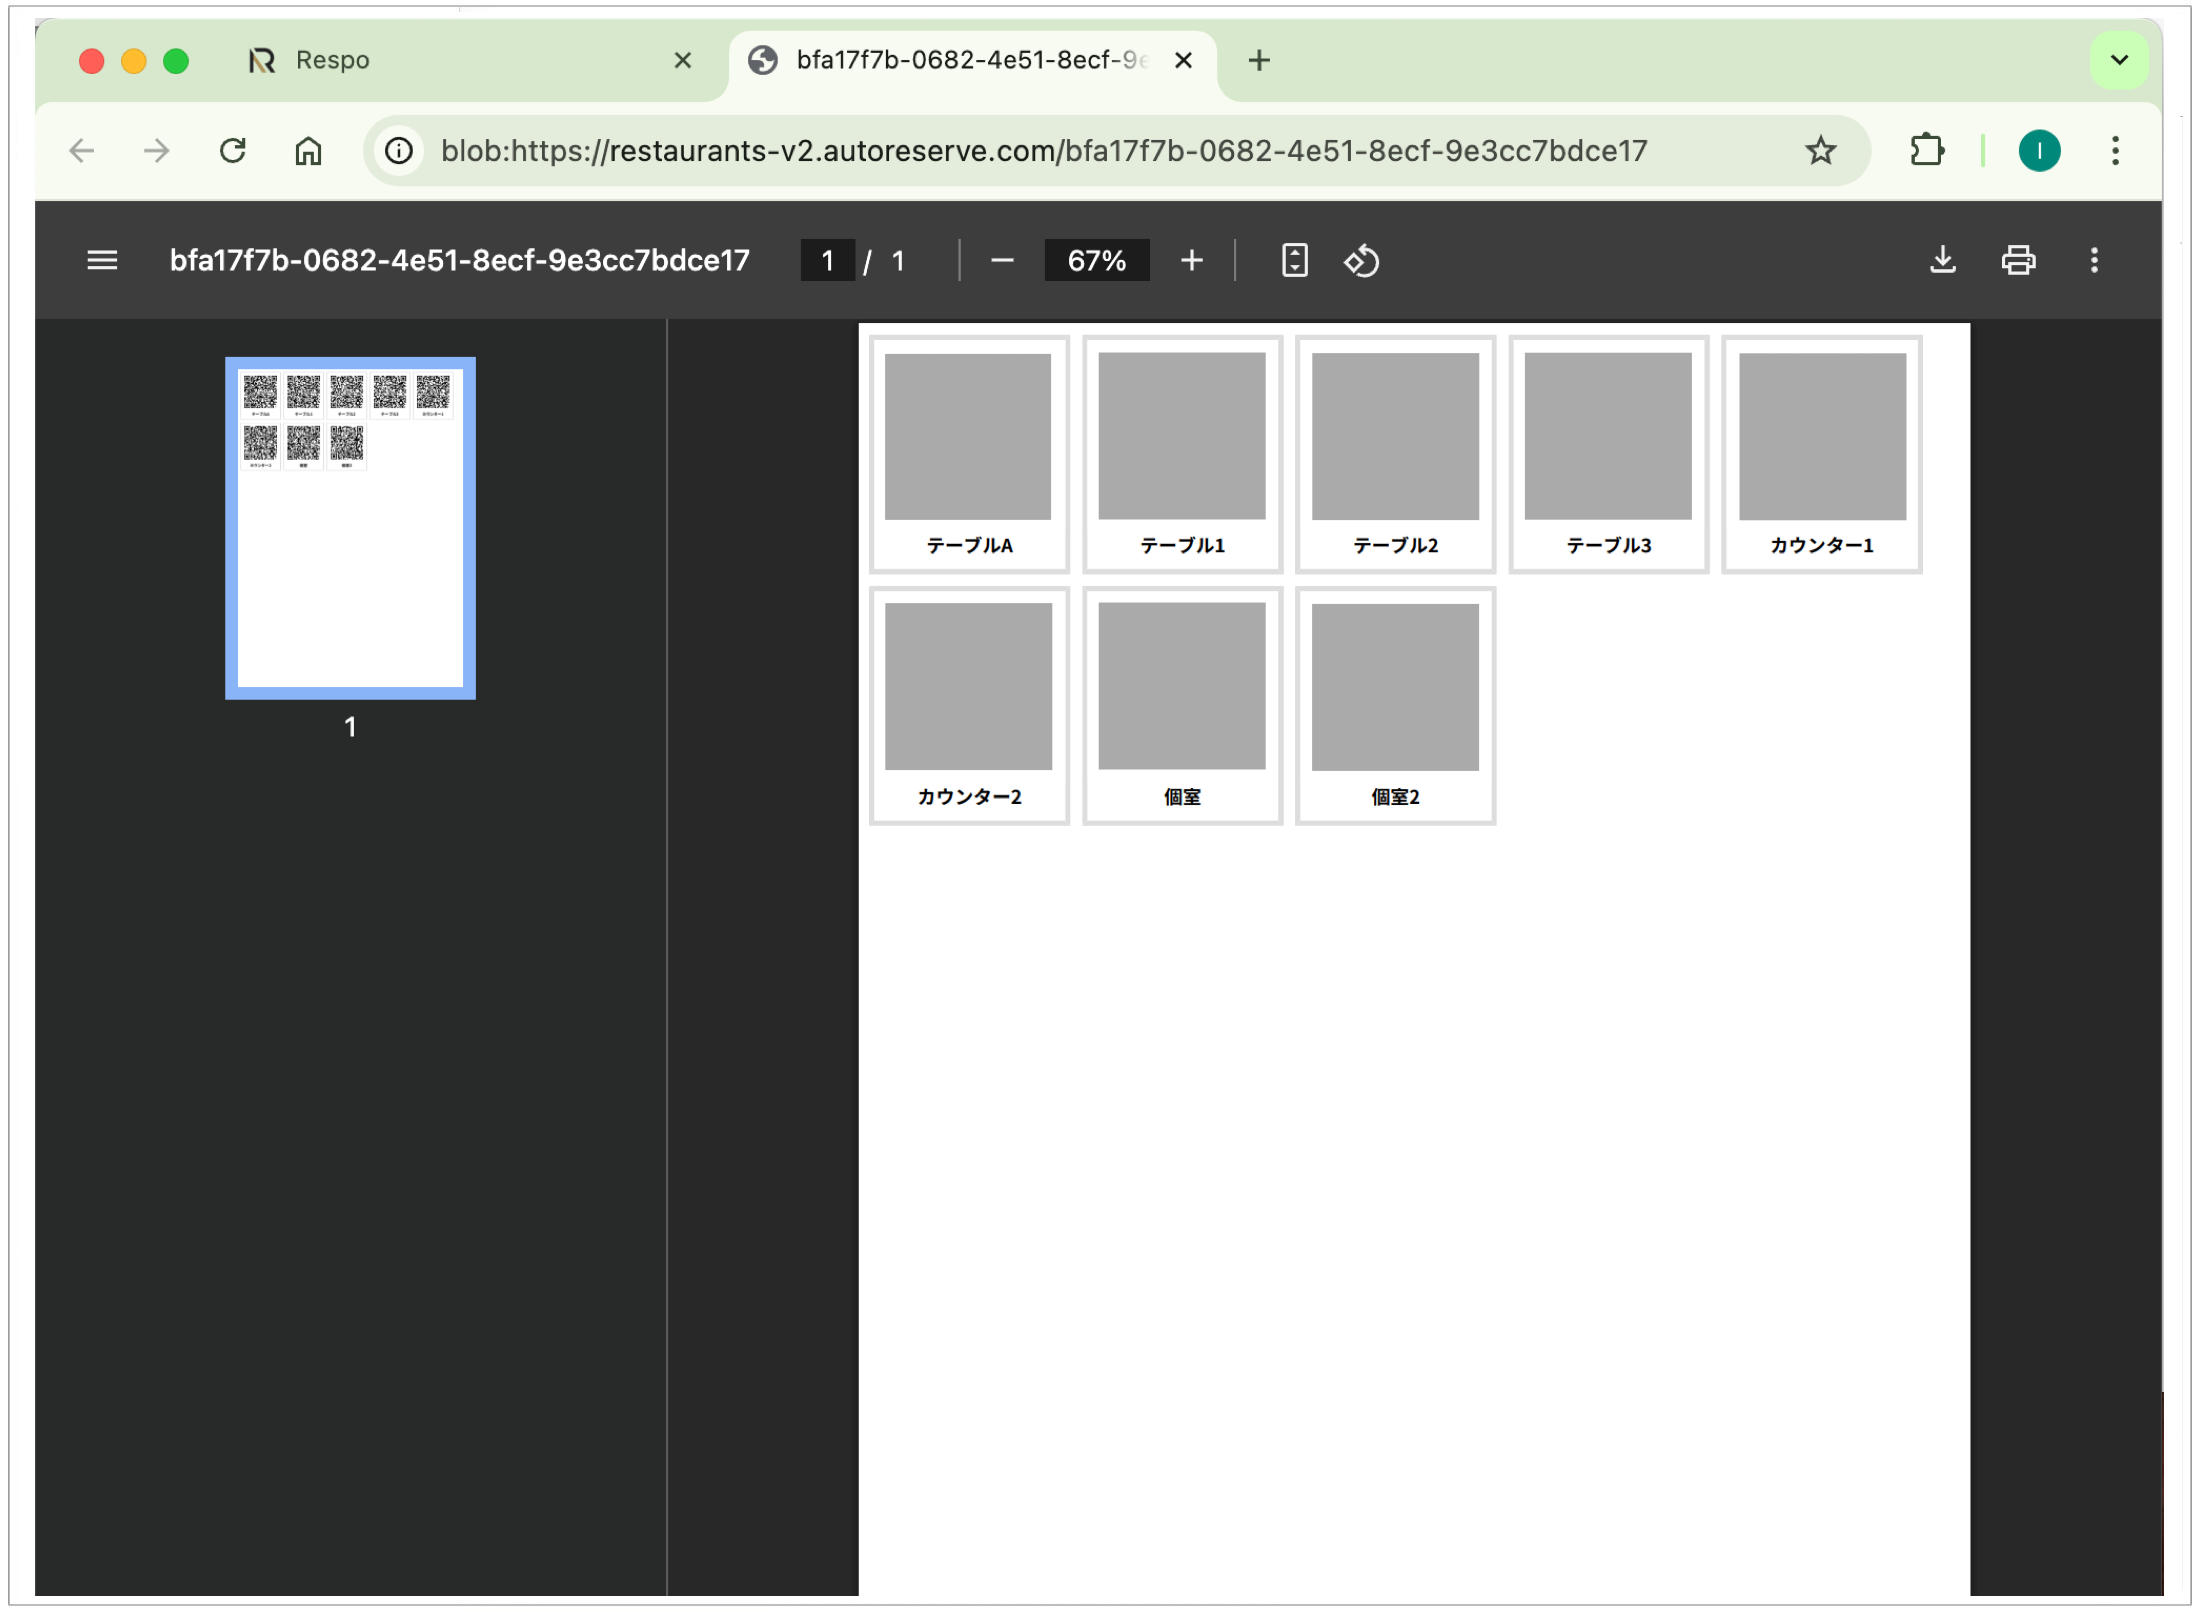
Task: Click the テーブル1 QR code
Action: point(1182,437)
